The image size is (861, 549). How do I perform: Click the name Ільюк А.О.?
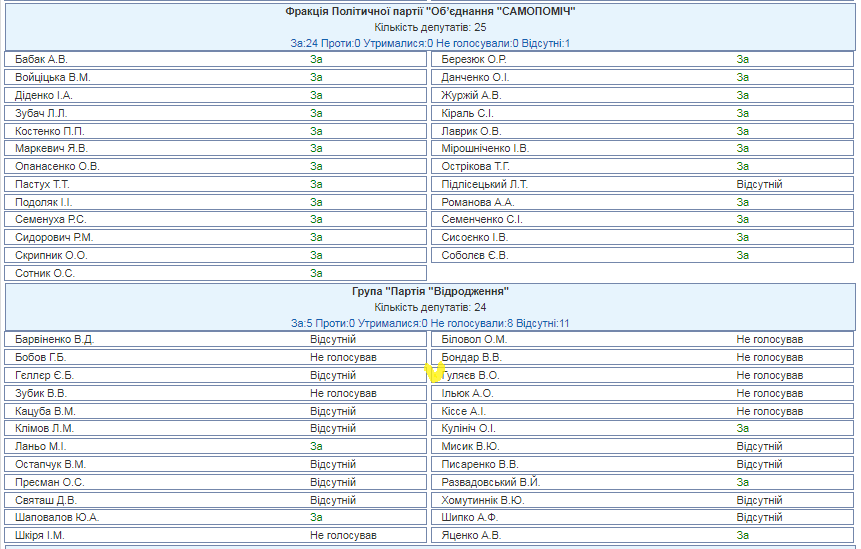point(467,394)
